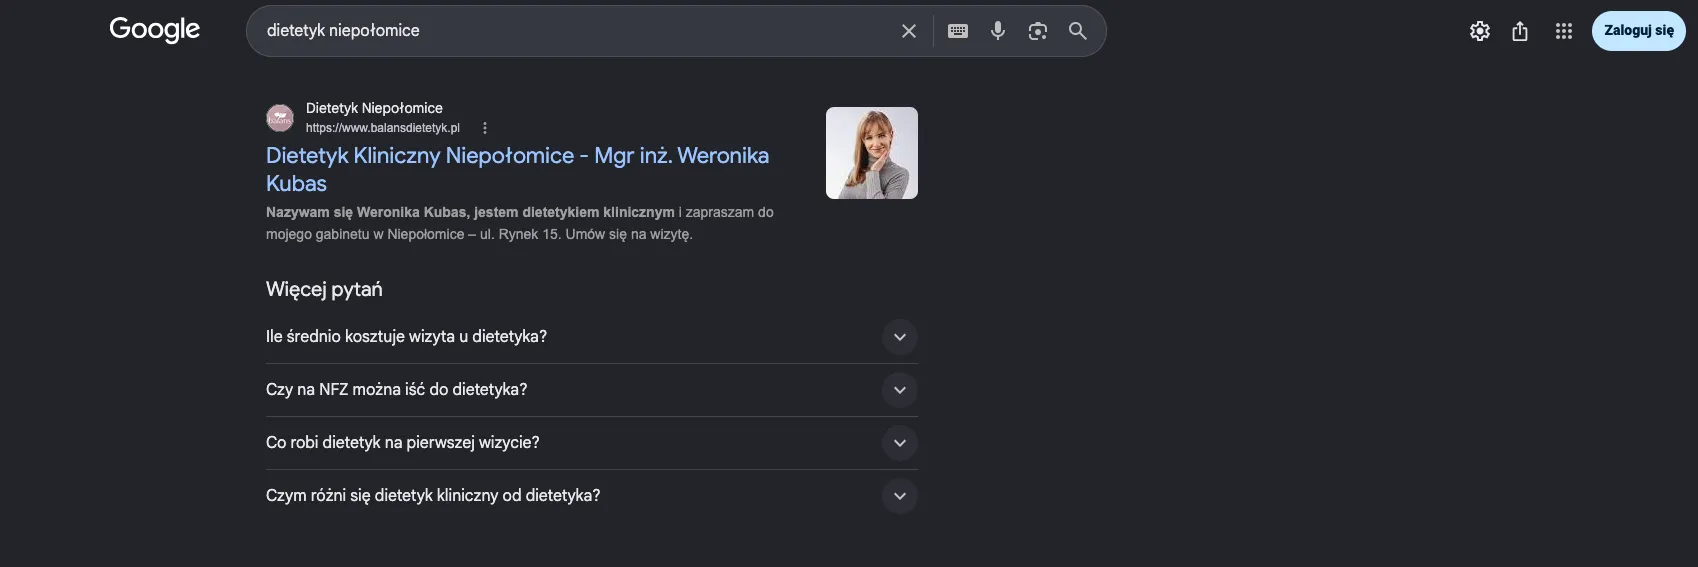This screenshot has height=567, width=1698.
Task: Open the Dietetyk Kliniczny Niepołomice result title
Action: pyautogui.click(x=517, y=169)
